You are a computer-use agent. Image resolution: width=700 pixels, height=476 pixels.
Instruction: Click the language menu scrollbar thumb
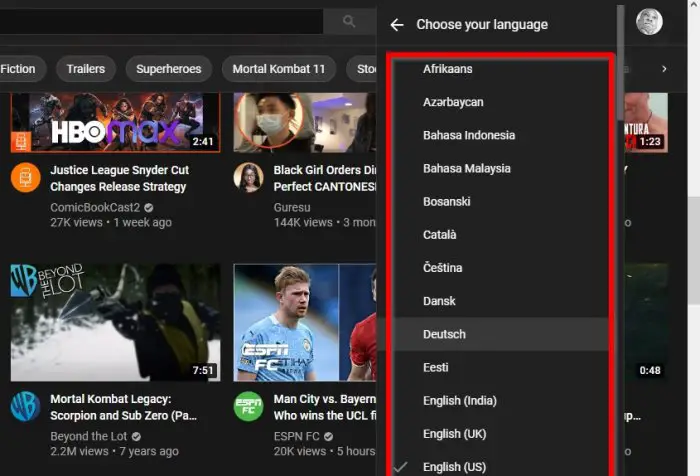coord(620,63)
